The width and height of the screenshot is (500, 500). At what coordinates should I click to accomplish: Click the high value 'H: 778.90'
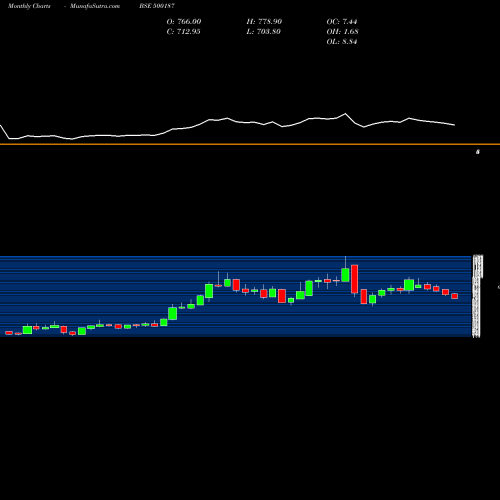pos(264,21)
